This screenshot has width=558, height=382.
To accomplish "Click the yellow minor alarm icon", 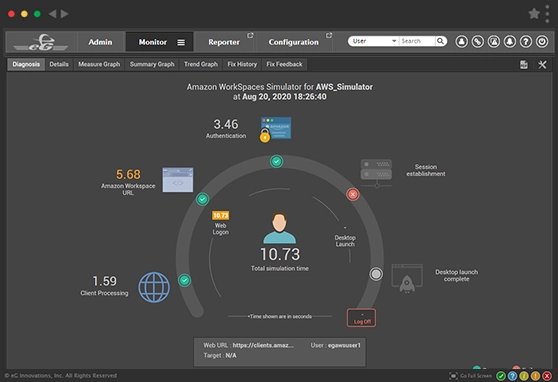I will 523,376.
